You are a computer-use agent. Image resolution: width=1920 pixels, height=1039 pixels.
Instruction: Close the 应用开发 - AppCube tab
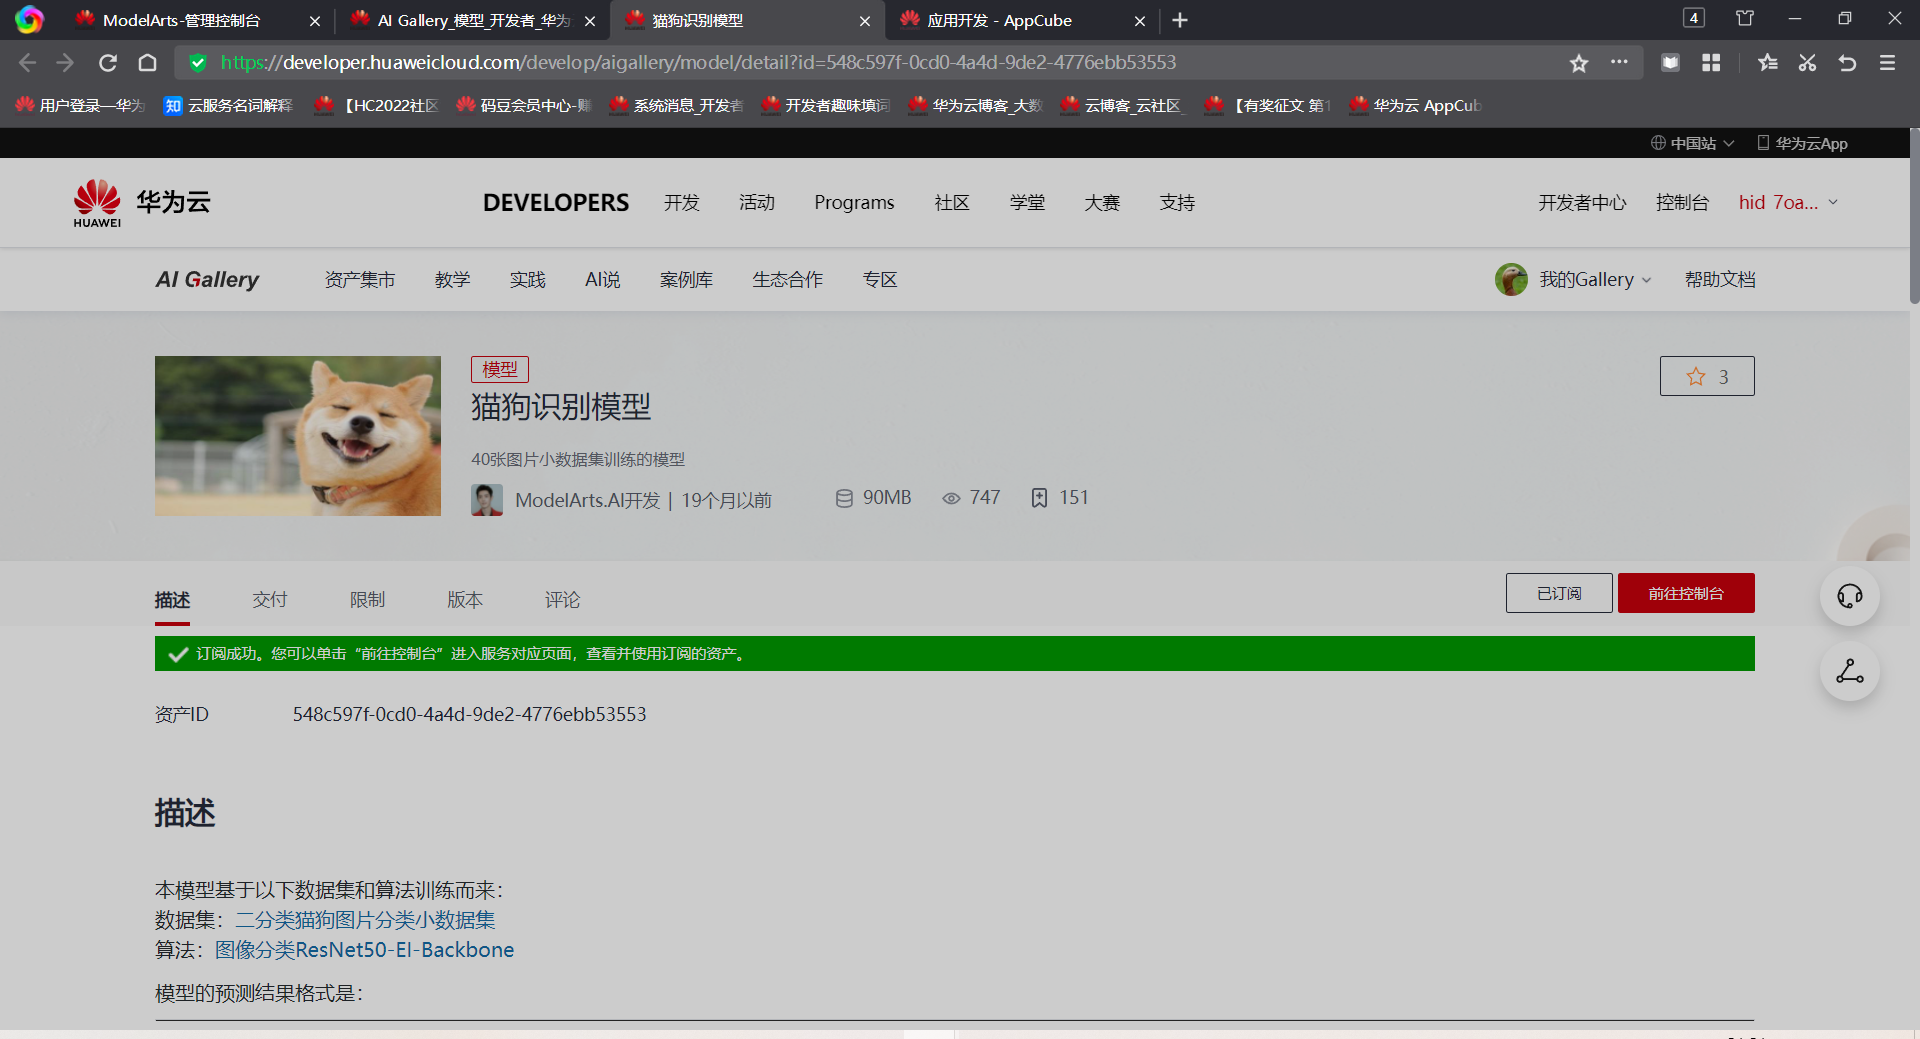(x=1140, y=21)
